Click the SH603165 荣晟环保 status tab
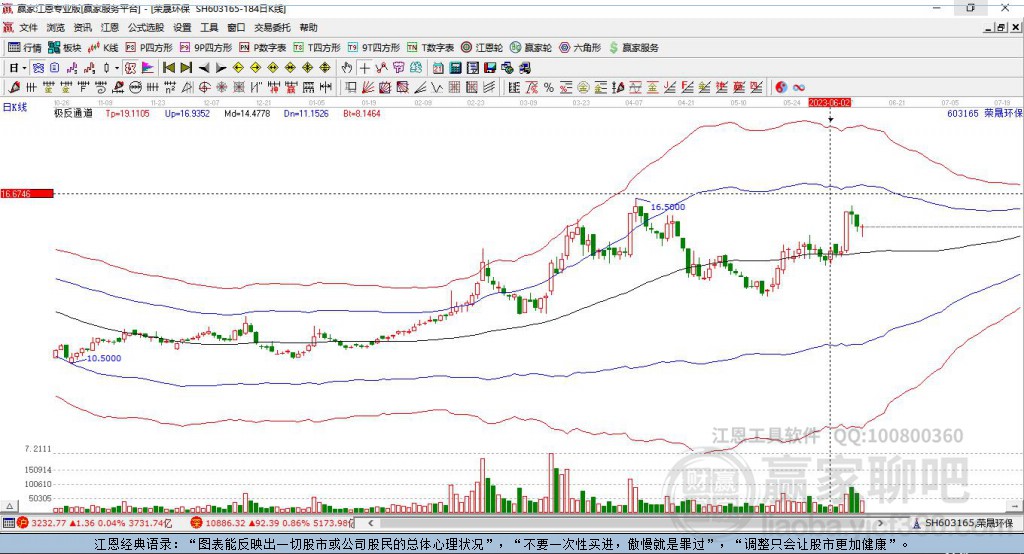Screen dimensions: 1024x554 coord(963,523)
